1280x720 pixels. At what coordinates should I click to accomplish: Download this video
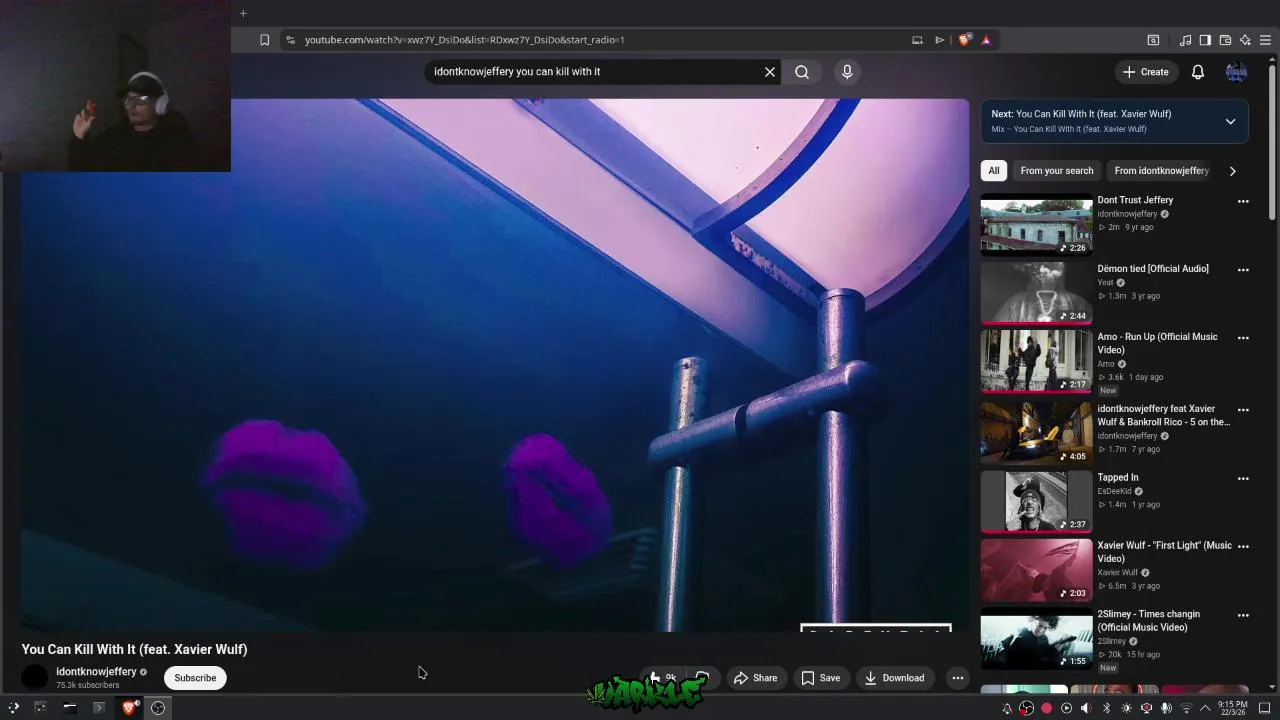point(894,678)
